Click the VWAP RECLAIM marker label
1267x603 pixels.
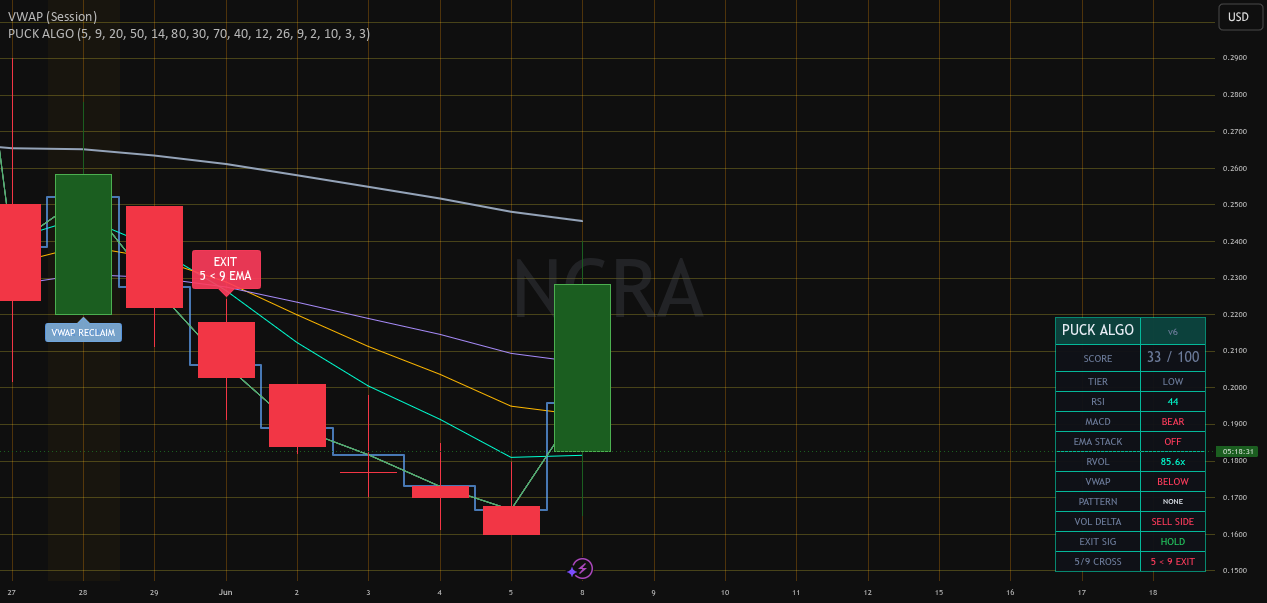point(83,332)
